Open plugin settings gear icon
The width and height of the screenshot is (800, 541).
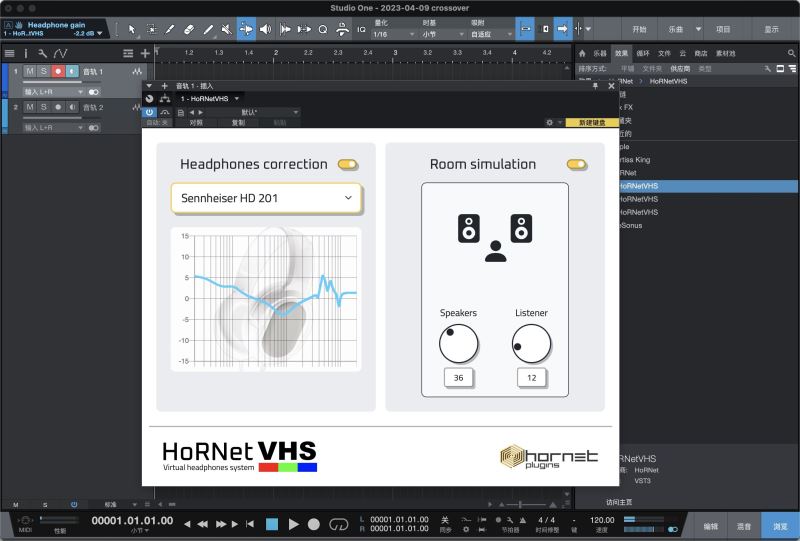549,122
